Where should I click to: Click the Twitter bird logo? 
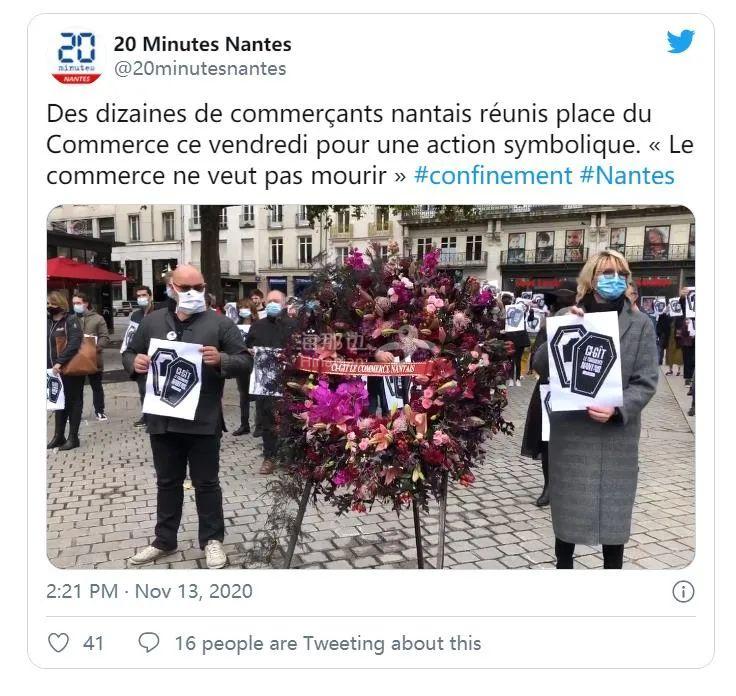coord(680,42)
